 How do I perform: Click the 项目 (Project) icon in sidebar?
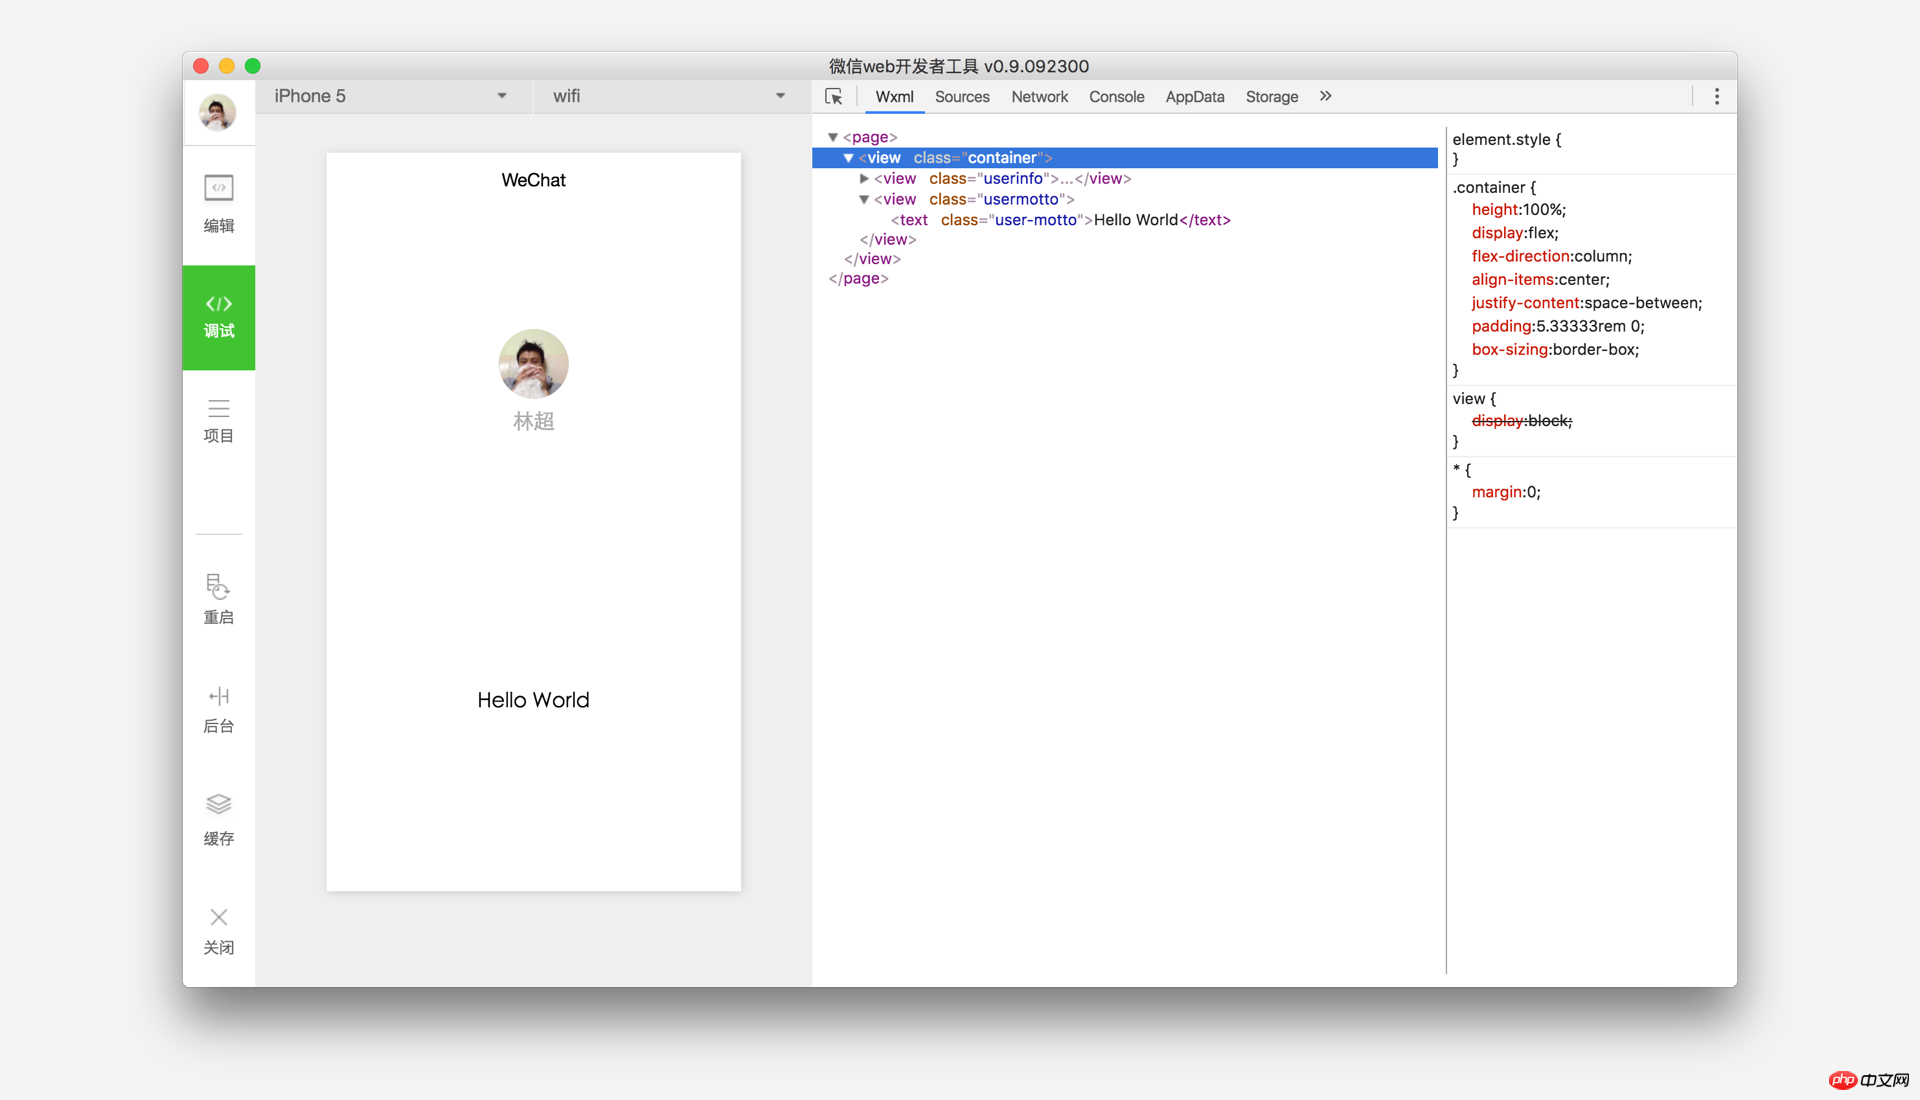click(x=218, y=422)
